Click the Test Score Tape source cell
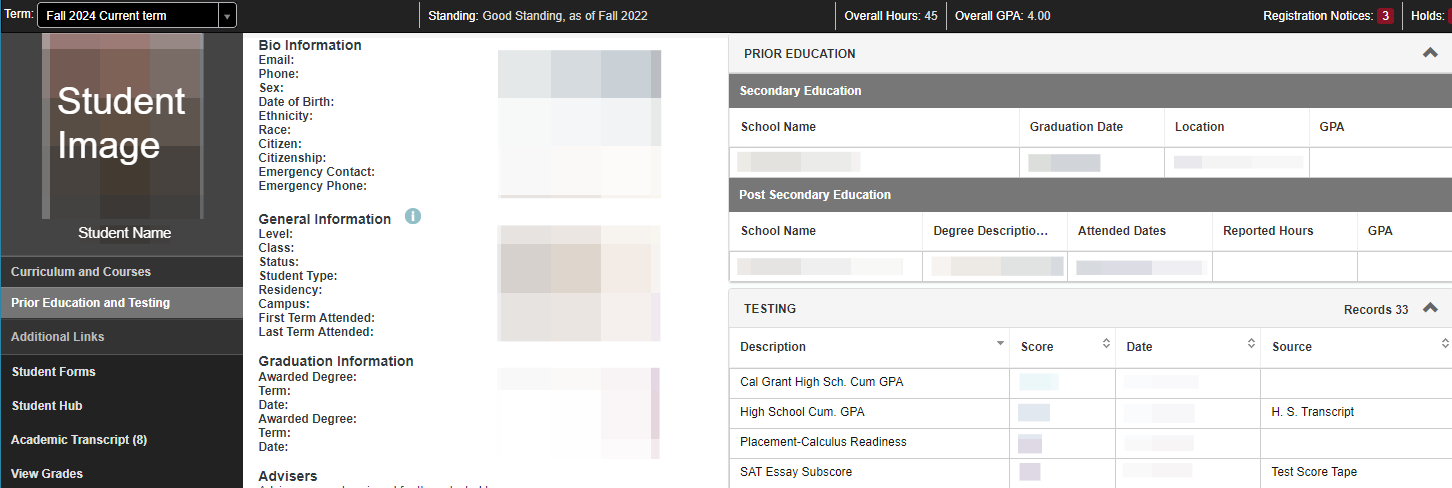The height and width of the screenshot is (488, 1452). click(1314, 472)
